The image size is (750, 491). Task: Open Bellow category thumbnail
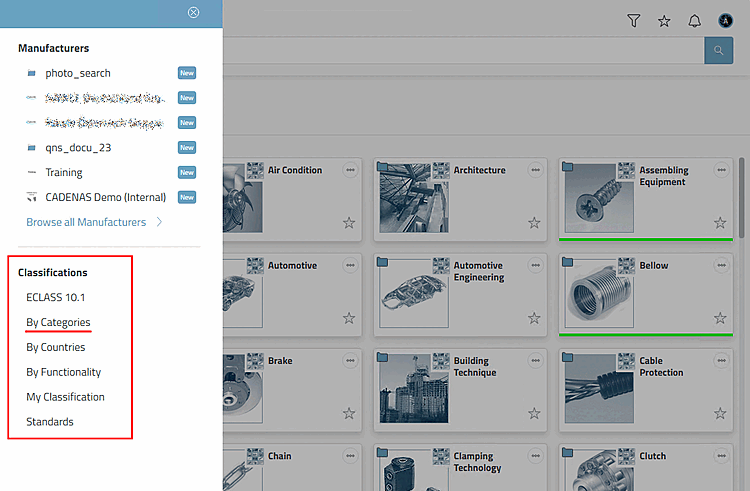coord(599,293)
